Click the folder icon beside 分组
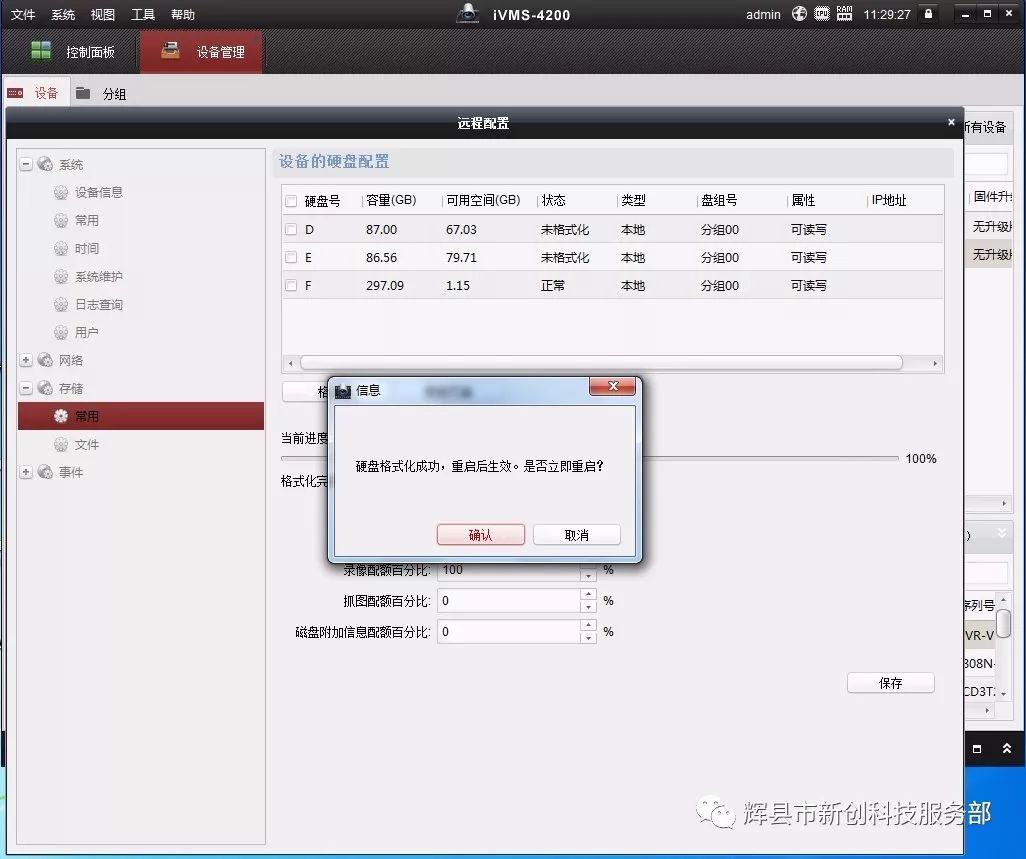This screenshot has width=1026, height=859. 83,94
